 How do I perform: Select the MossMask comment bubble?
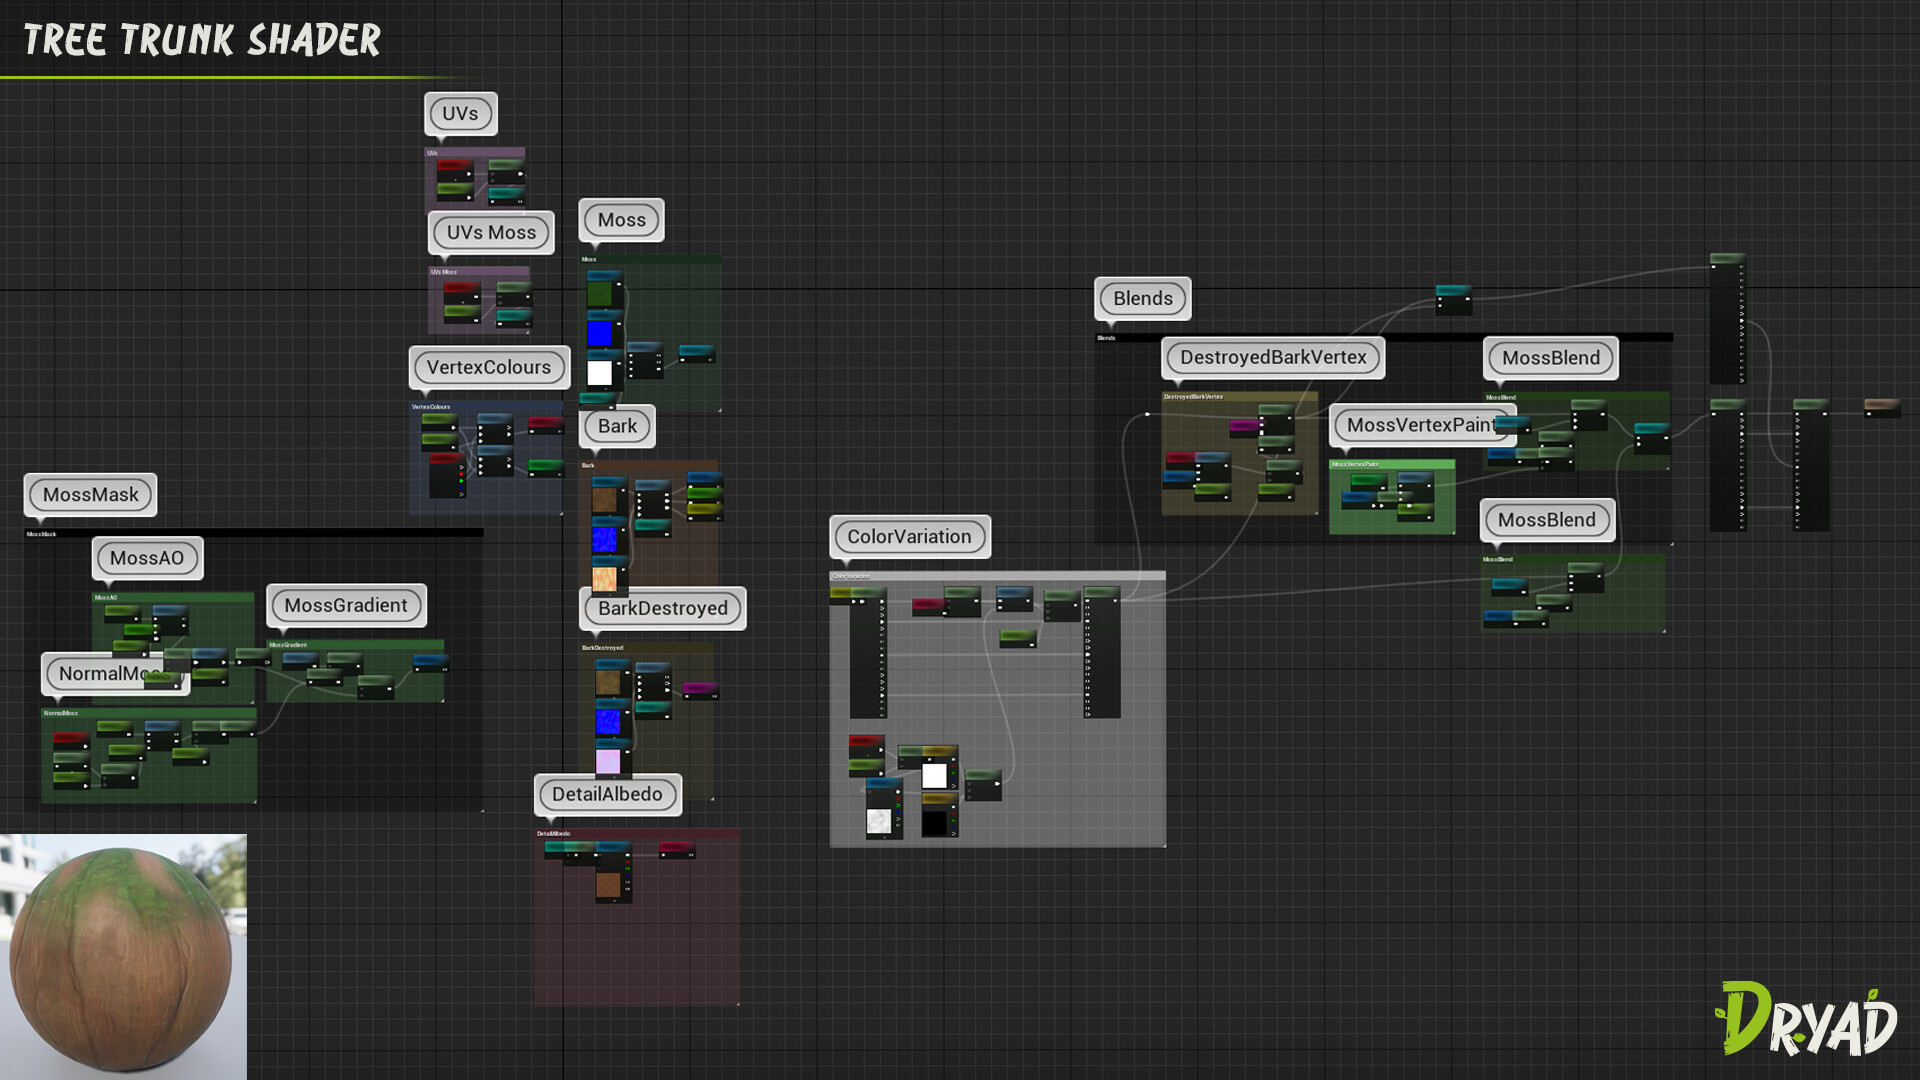click(x=90, y=495)
